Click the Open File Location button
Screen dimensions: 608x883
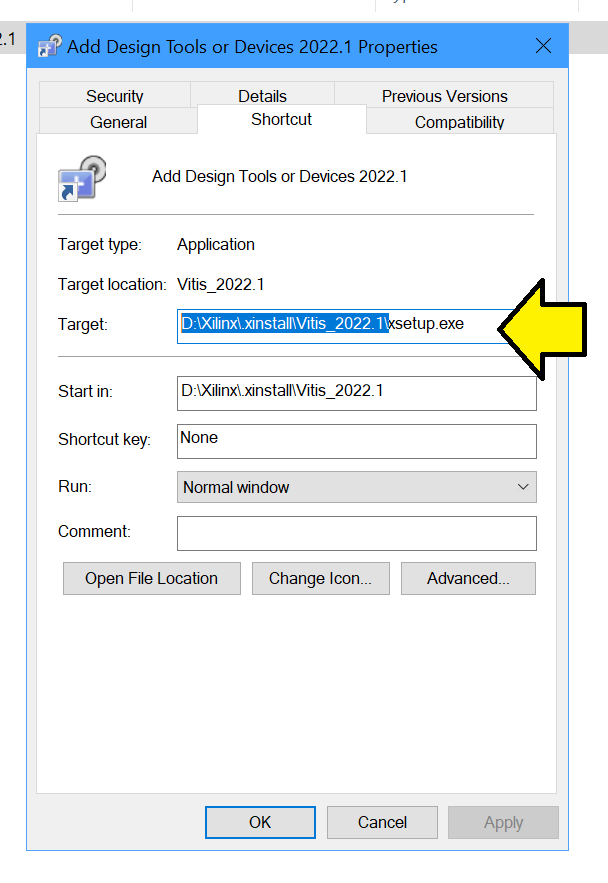[151, 578]
